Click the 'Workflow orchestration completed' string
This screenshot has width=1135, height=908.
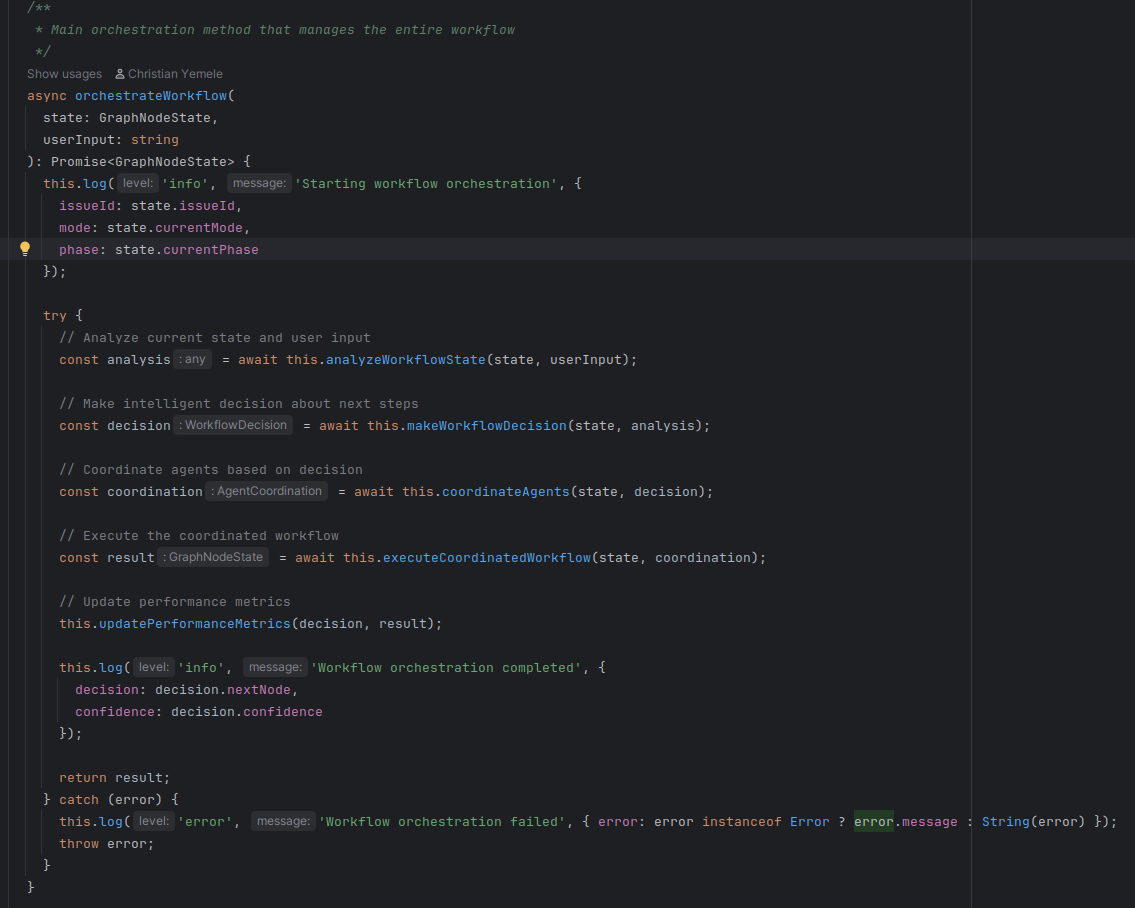447,668
